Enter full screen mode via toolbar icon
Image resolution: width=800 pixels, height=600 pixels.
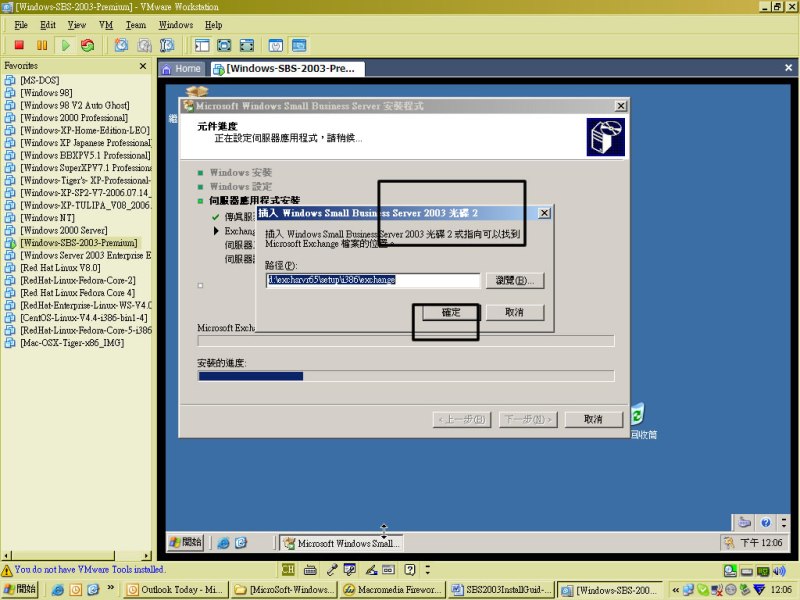point(247,45)
